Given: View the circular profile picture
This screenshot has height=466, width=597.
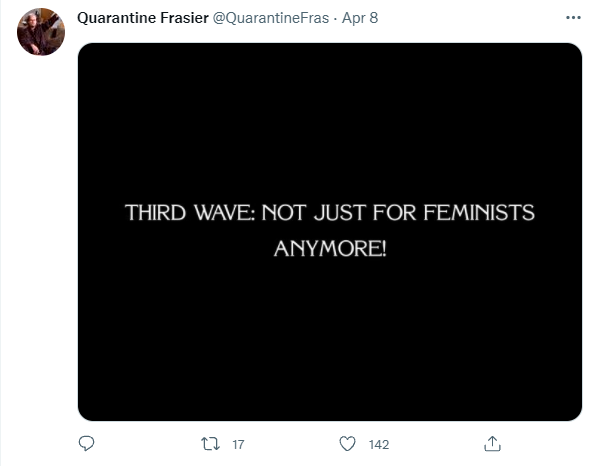Looking at the screenshot, I should tap(41, 32).
